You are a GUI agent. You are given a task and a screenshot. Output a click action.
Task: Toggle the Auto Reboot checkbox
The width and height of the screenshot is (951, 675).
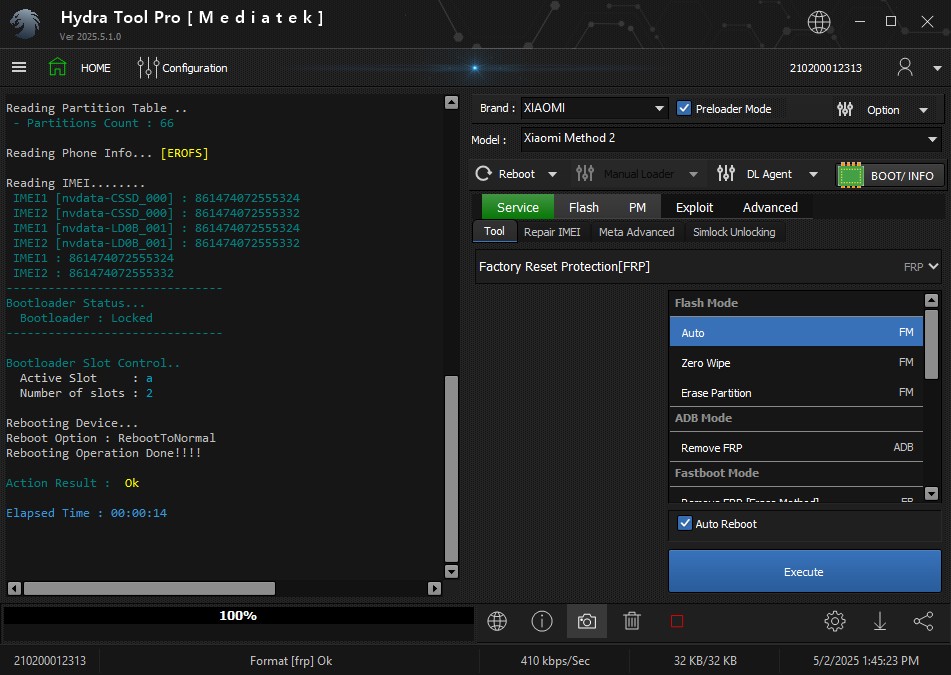[x=684, y=523]
